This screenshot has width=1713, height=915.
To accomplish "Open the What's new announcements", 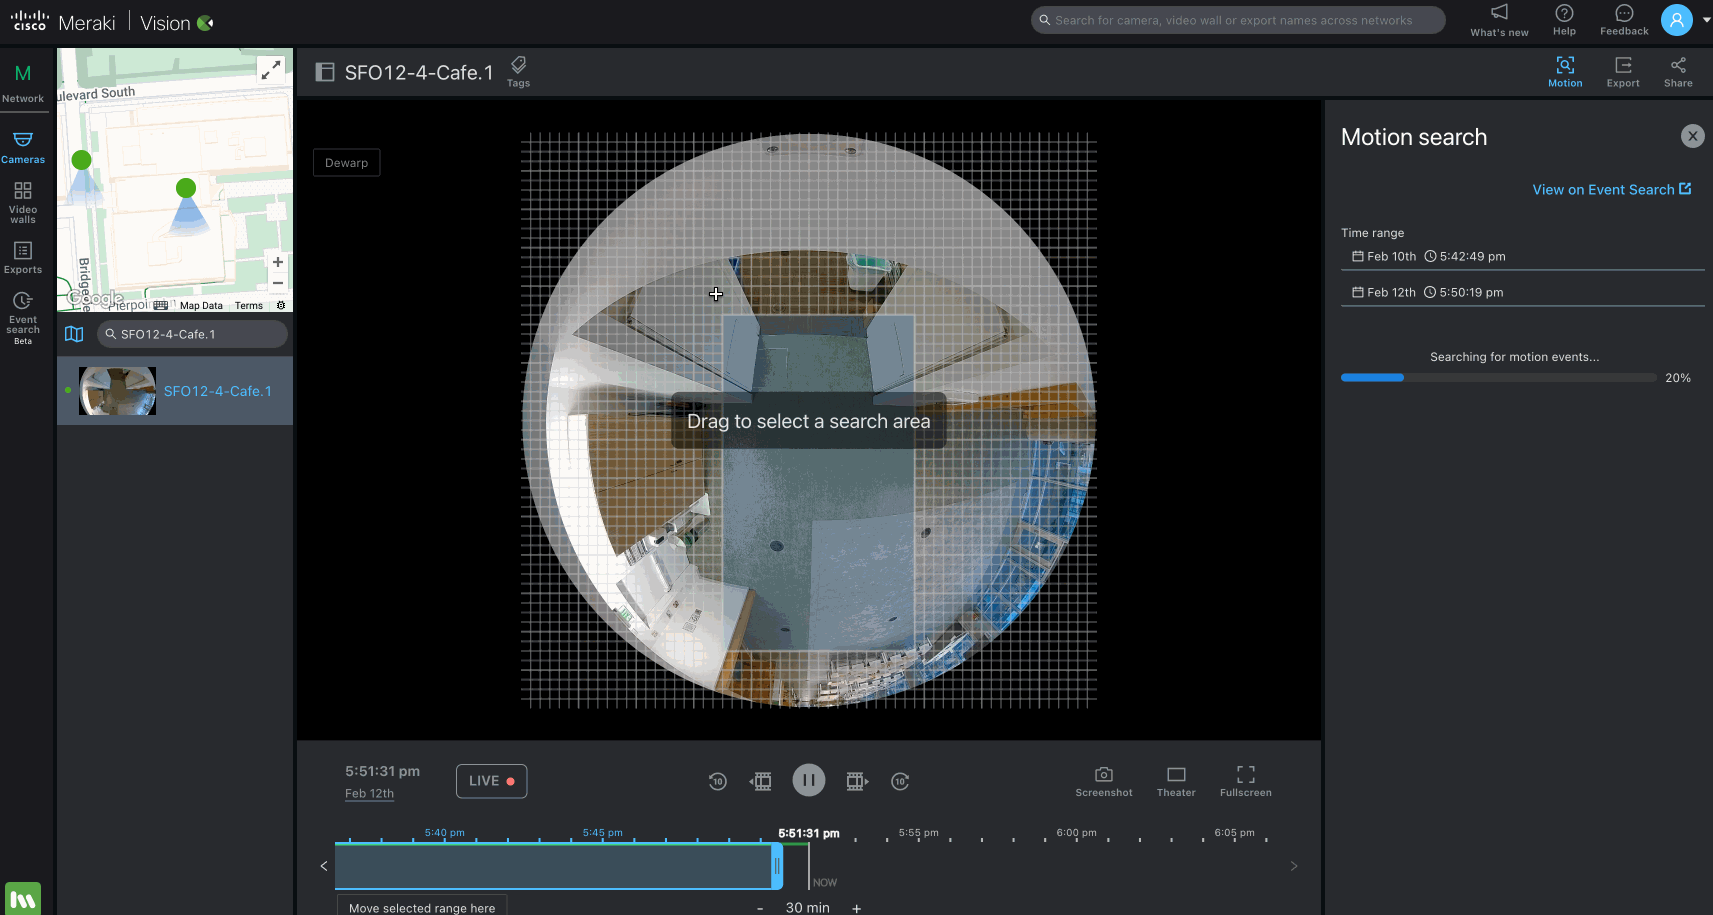I will (1499, 20).
